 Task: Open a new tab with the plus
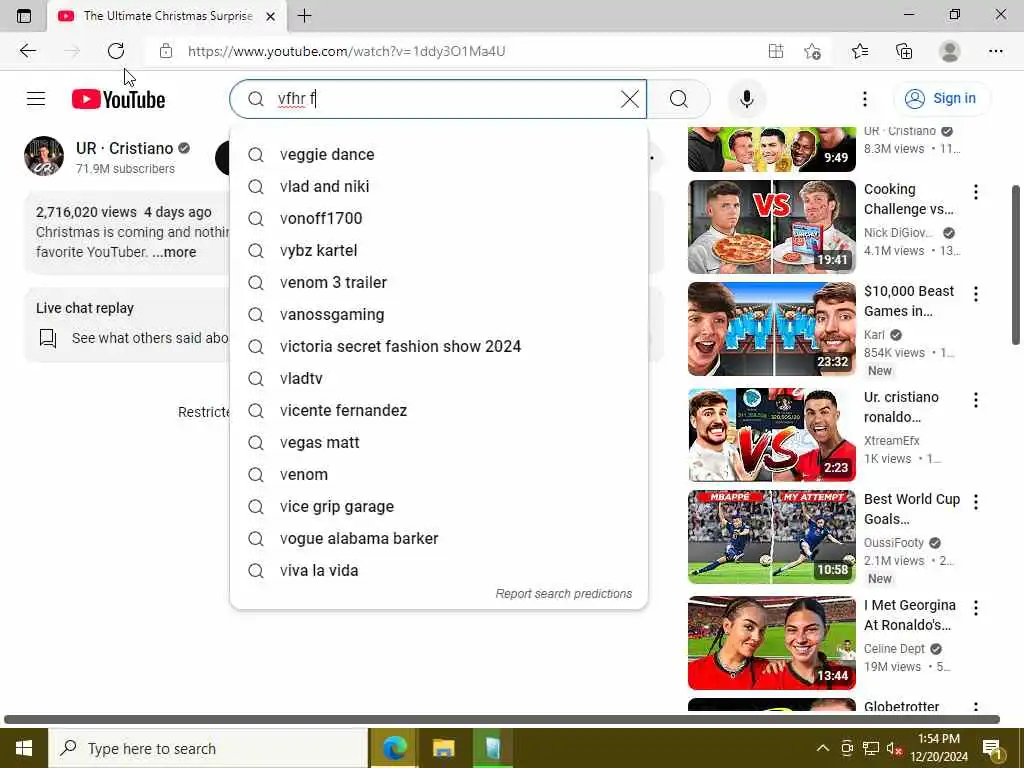304,16
